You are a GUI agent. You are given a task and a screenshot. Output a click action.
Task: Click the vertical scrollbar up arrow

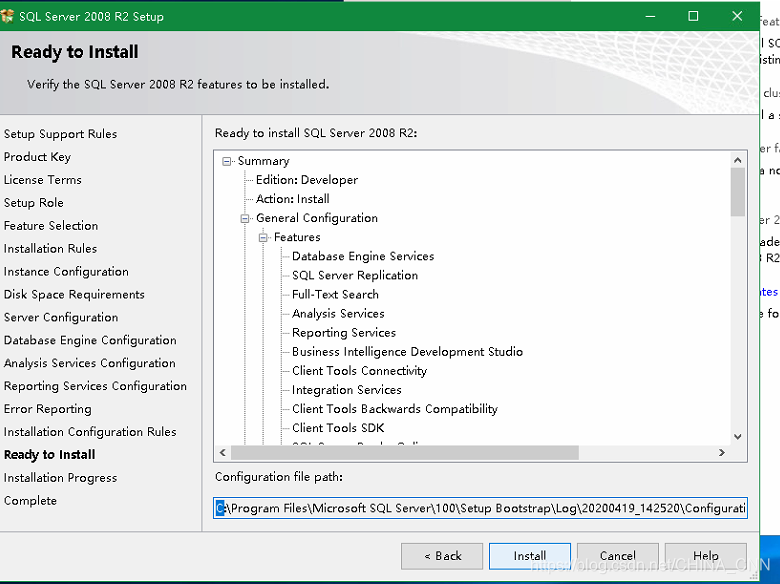click(x=738, y=160)
